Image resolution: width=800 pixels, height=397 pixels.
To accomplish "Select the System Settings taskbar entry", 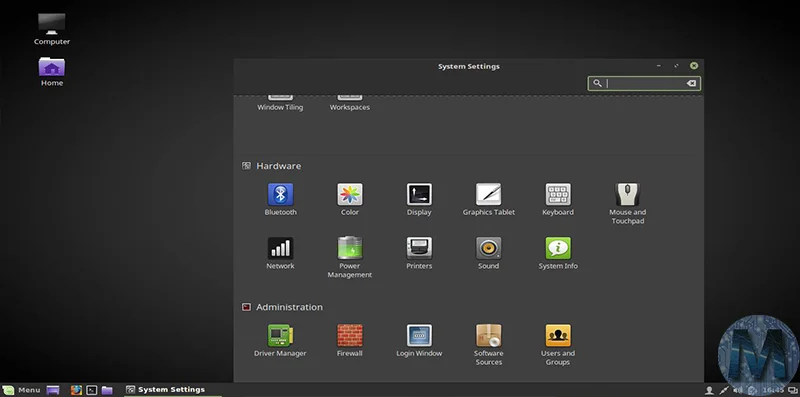I will 172,390.
